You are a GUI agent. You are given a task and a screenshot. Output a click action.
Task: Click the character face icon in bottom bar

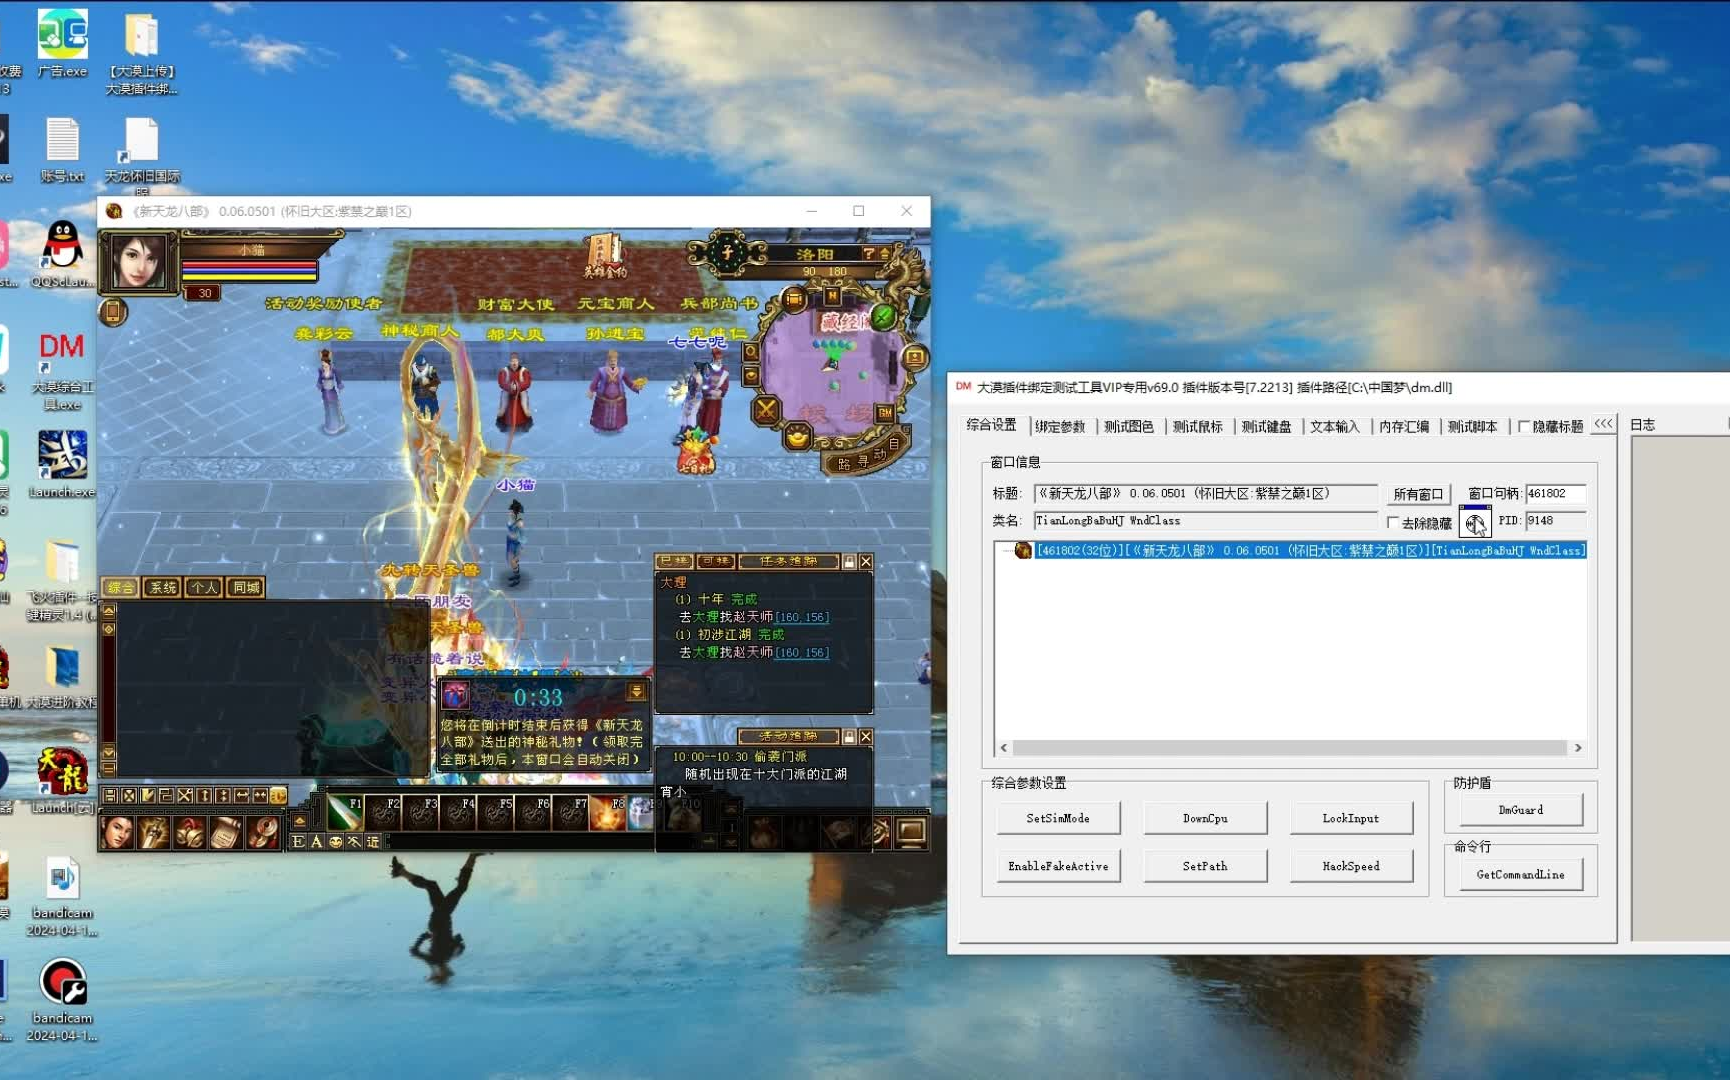(117, 832)
